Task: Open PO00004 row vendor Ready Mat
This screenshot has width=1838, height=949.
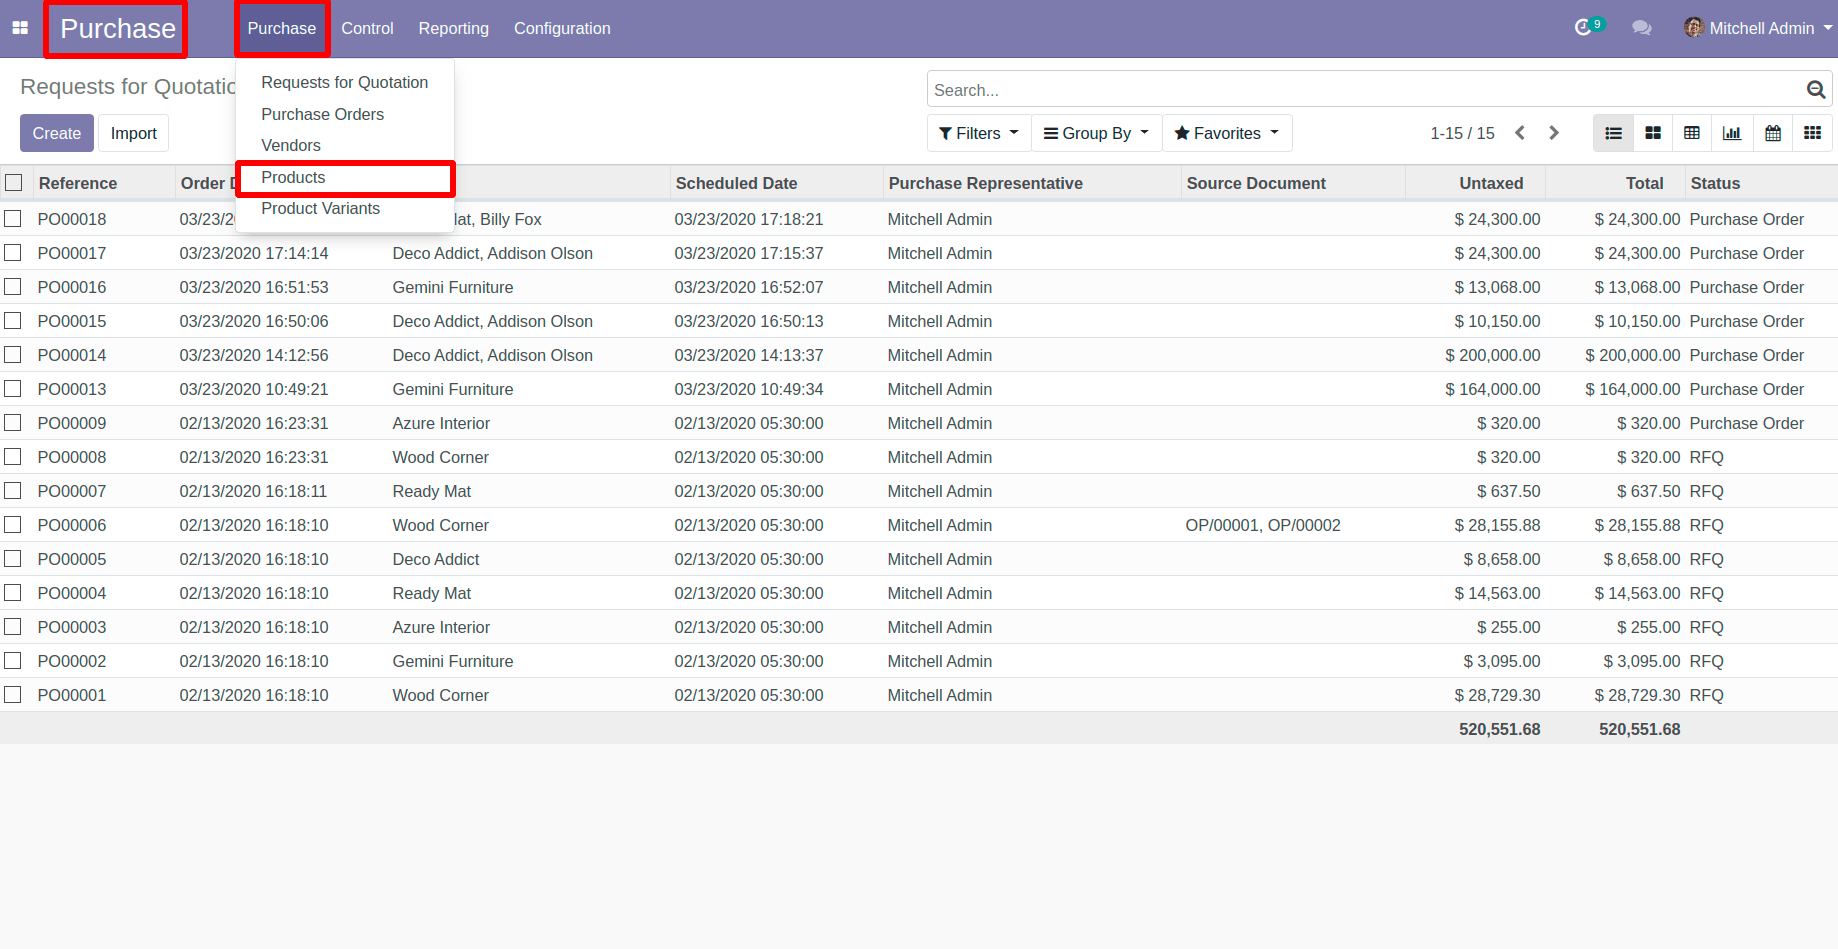Action: (x=432, y=593)
